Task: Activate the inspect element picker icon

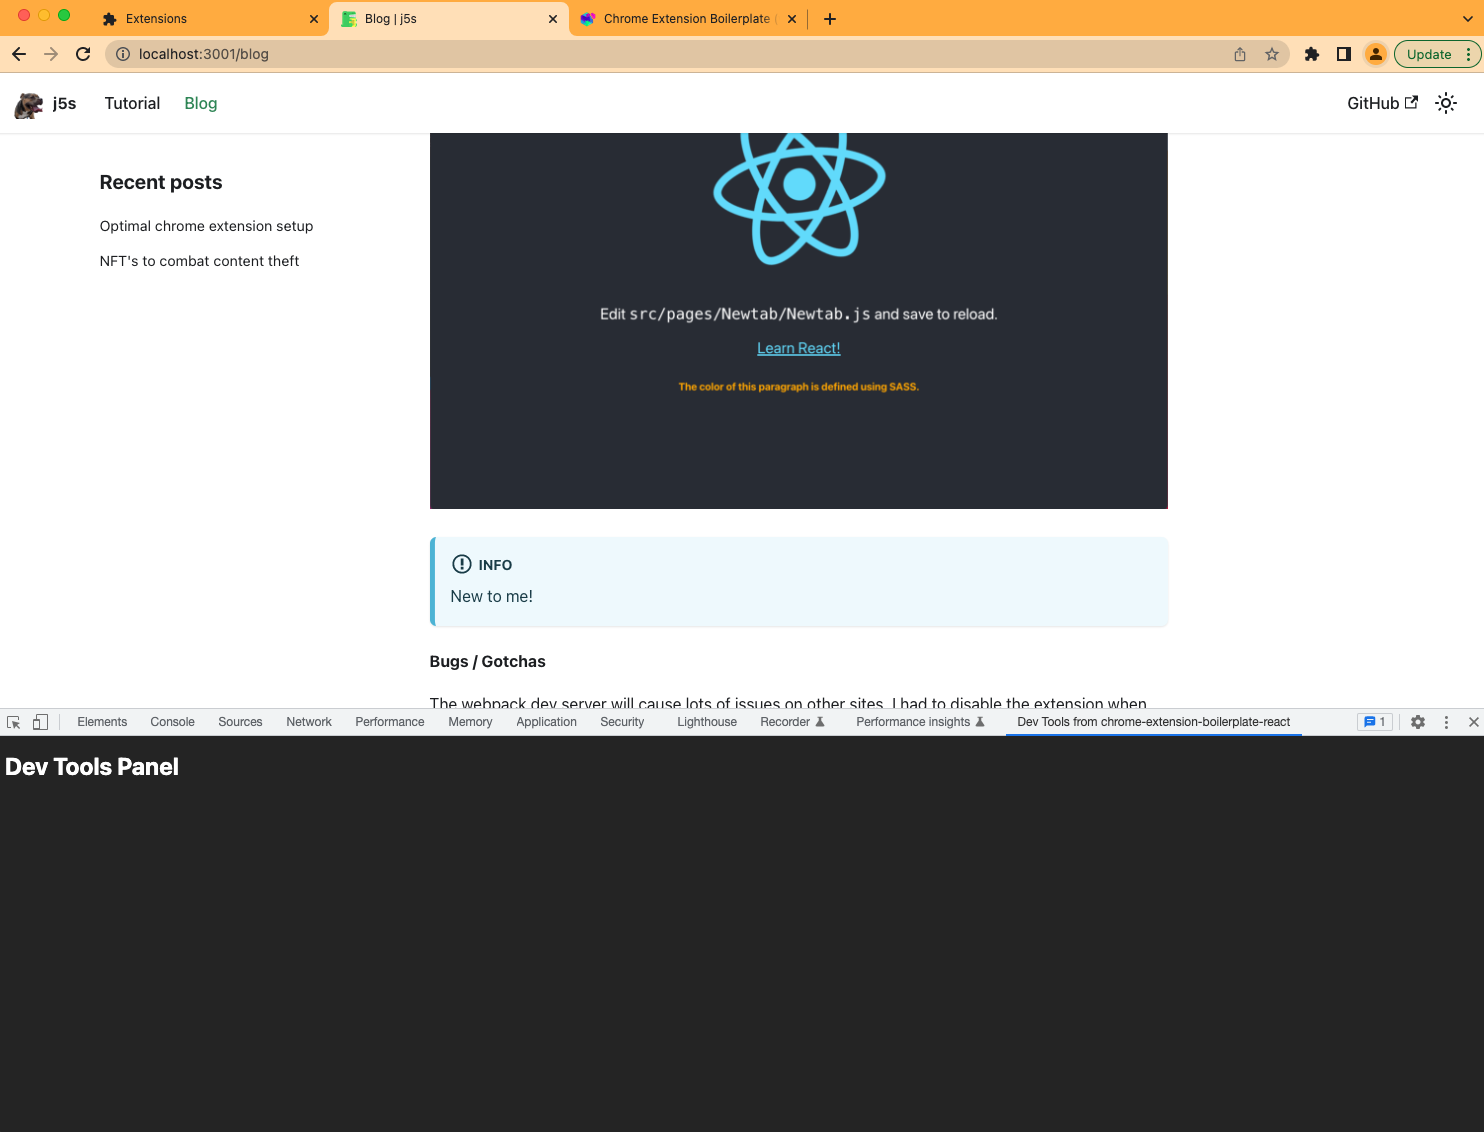Action: coord(14,722)
